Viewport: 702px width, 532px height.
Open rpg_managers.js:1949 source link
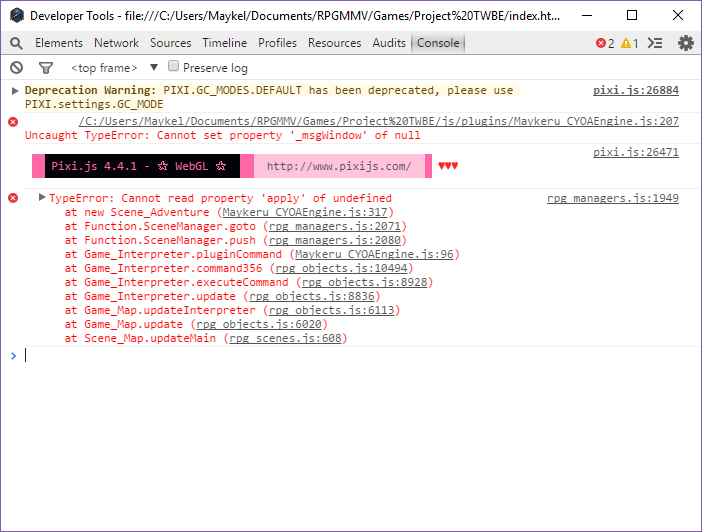(x=612, y=198)
